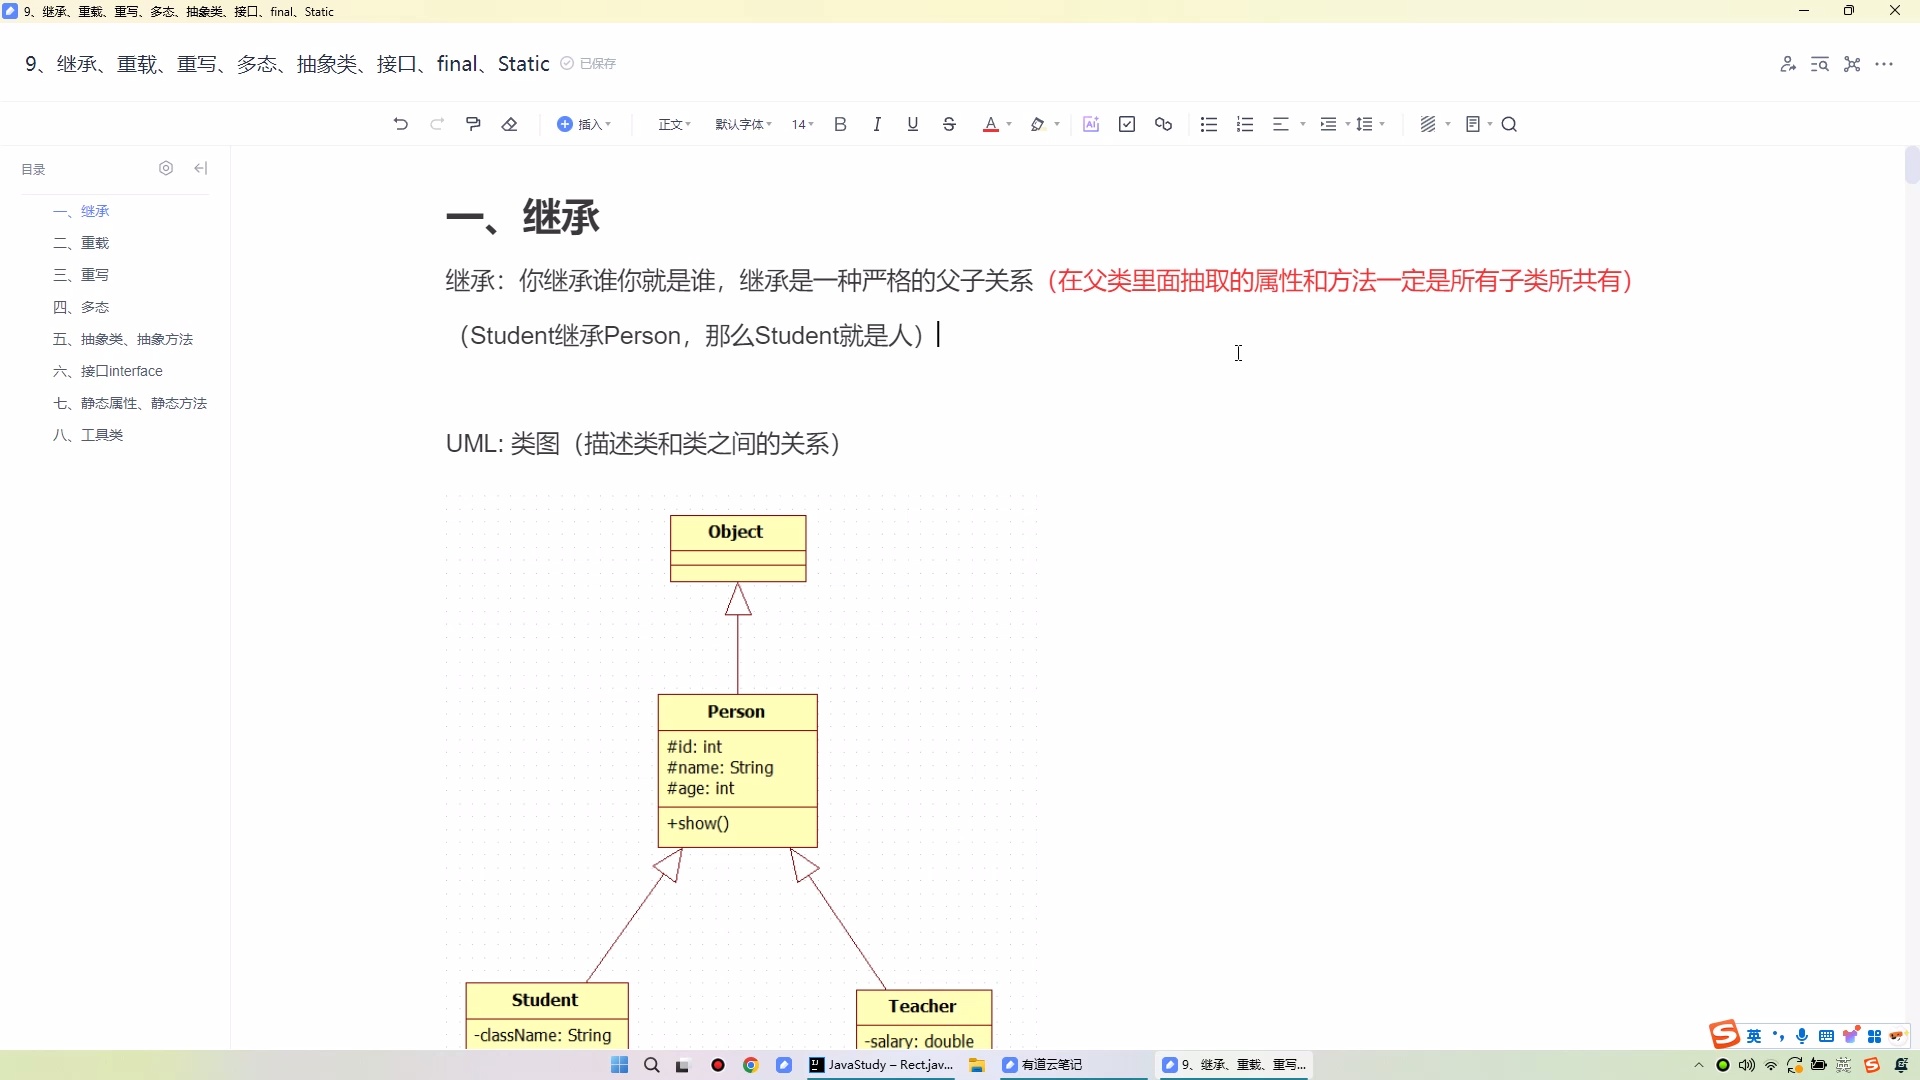Click the clear formatting eraser icon
The width and height of the screenshot is (1920, 1080).
[510, 123]
